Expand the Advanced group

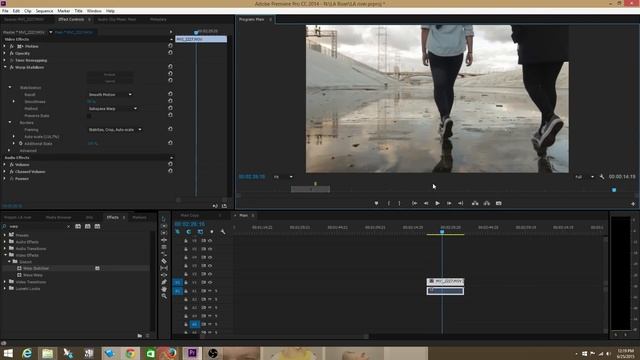coord(10,151)
